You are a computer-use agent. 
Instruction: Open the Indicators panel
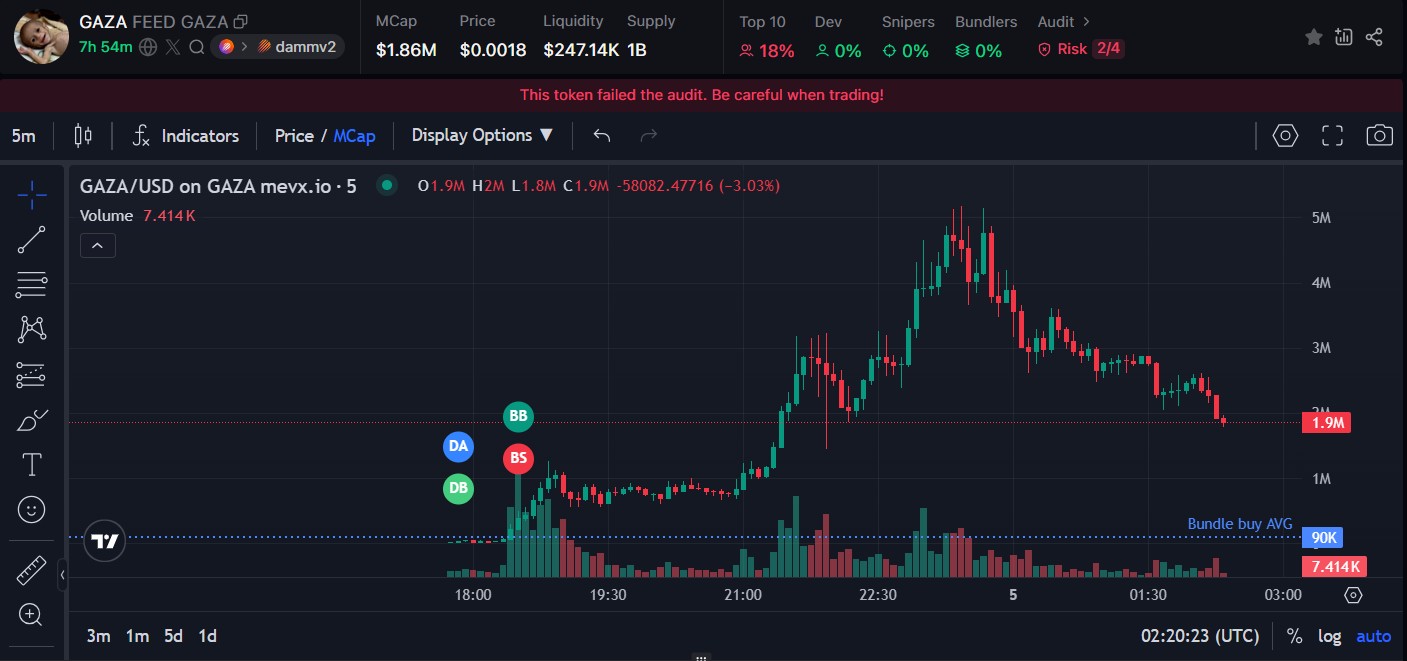point(186,136)
